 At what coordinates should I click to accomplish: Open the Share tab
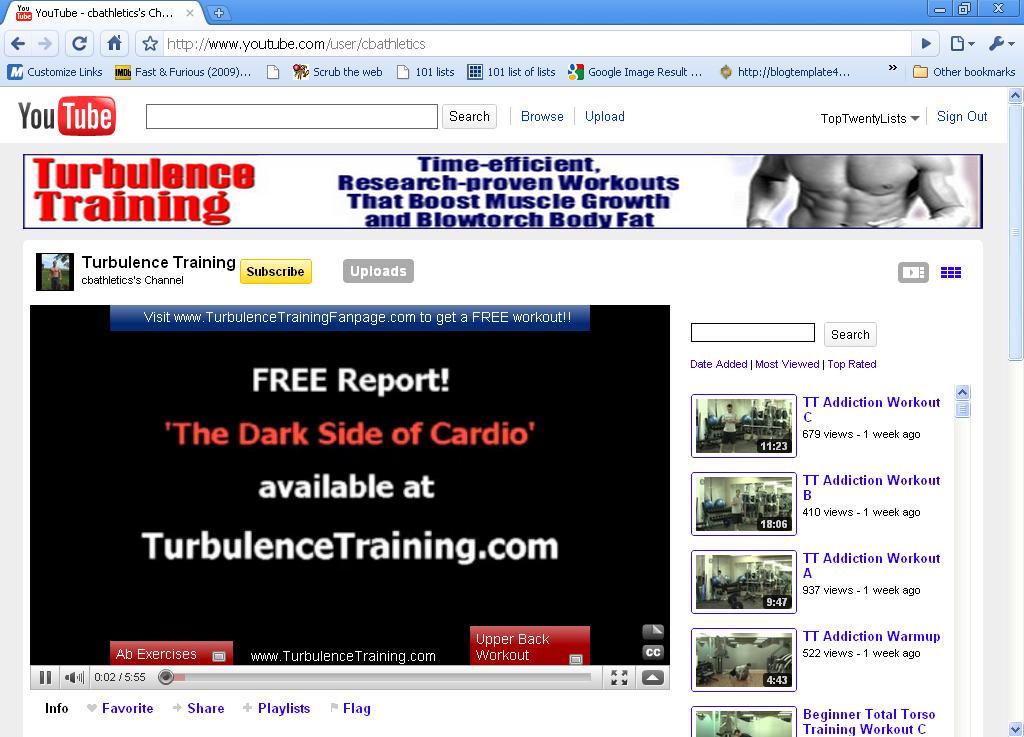coord(199,708)
